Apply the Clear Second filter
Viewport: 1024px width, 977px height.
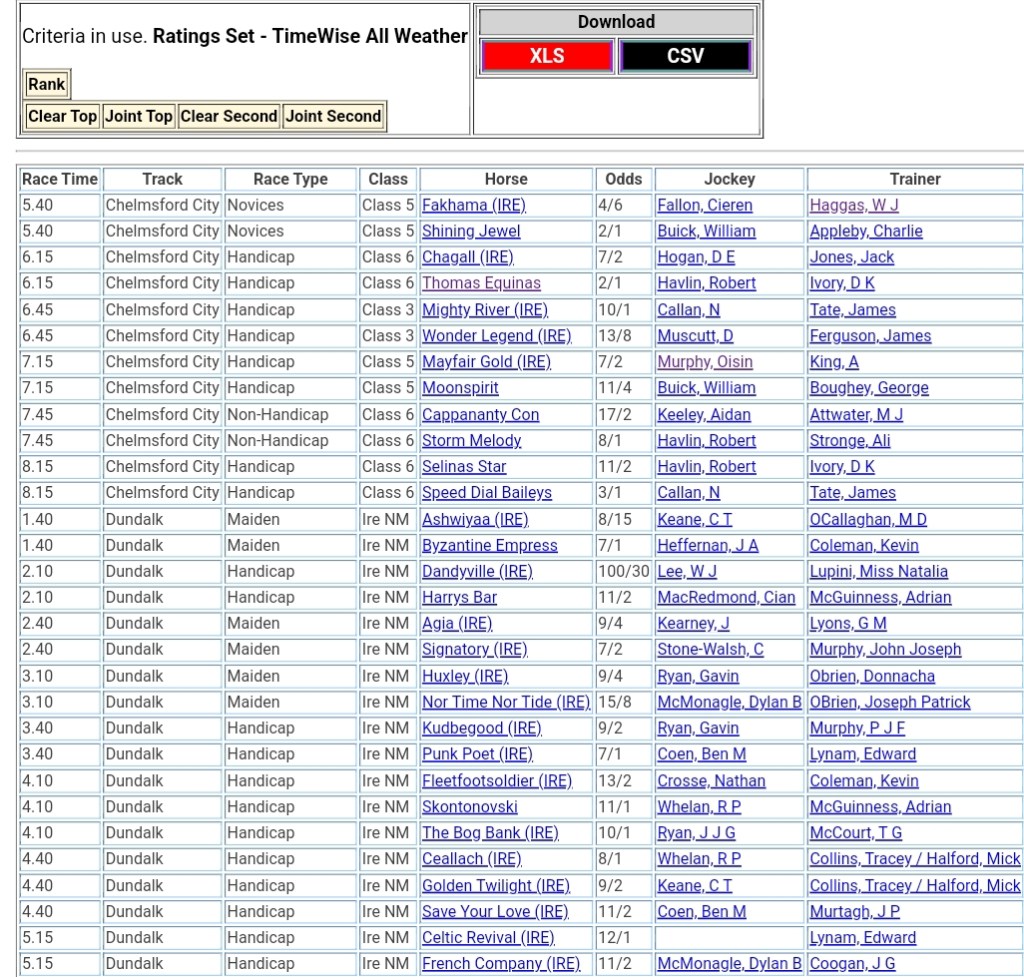pos(229,116)
